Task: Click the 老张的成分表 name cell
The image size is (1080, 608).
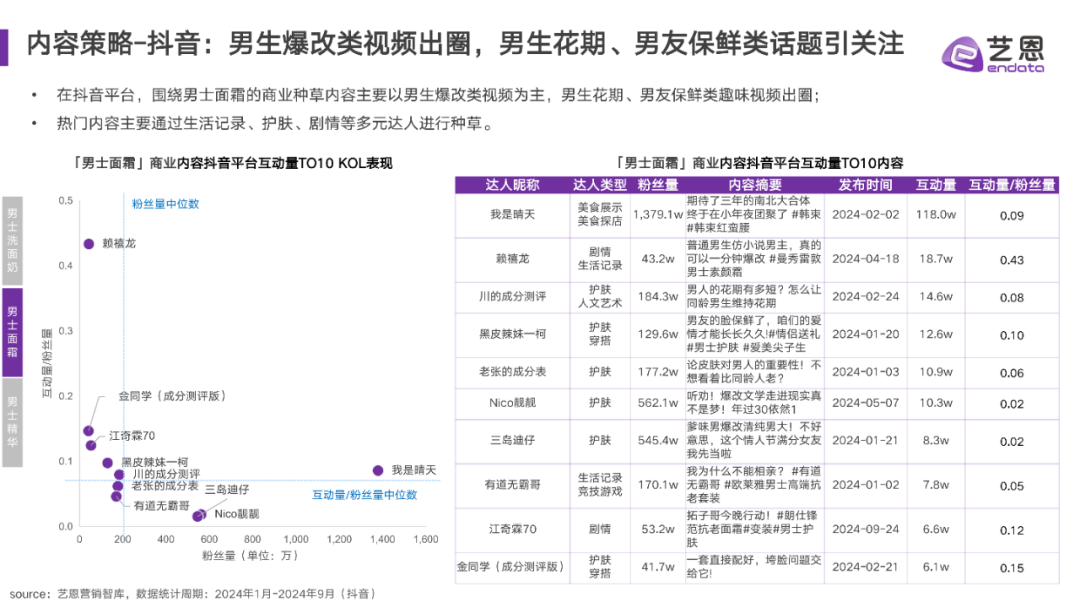Action: pos(512,372)
